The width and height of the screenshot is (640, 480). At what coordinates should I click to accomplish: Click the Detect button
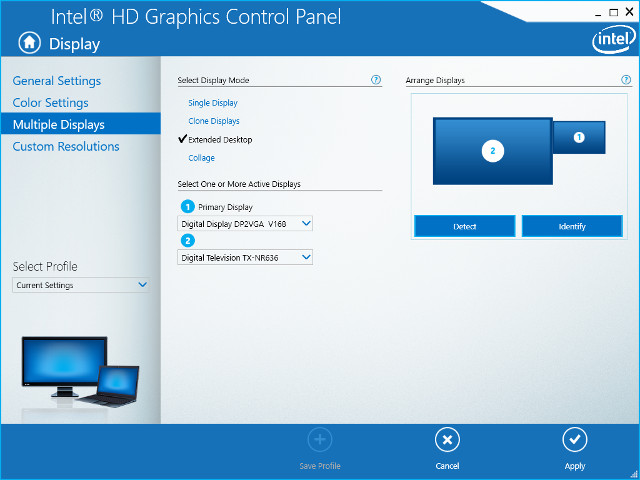[464, 226]
